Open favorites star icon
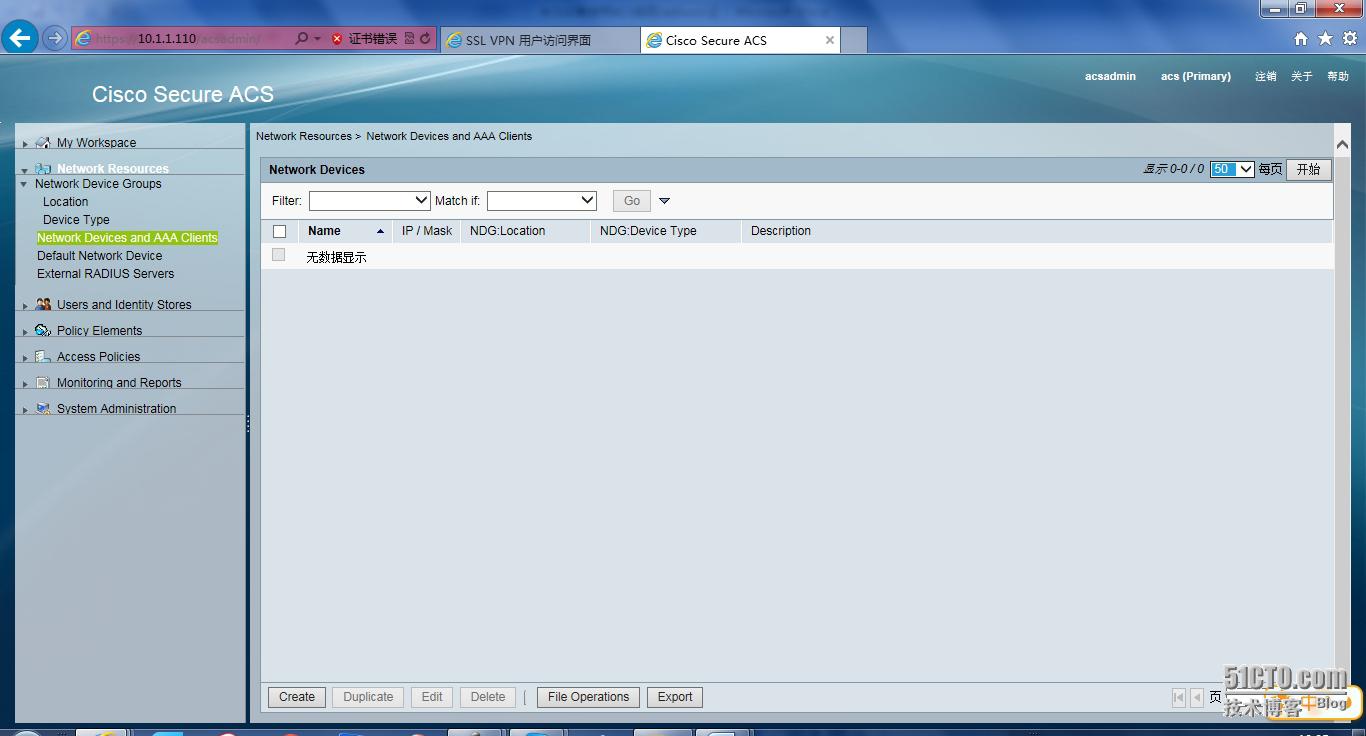The width and height of the screenshot is (1366, 736). tap(1325, 38)
